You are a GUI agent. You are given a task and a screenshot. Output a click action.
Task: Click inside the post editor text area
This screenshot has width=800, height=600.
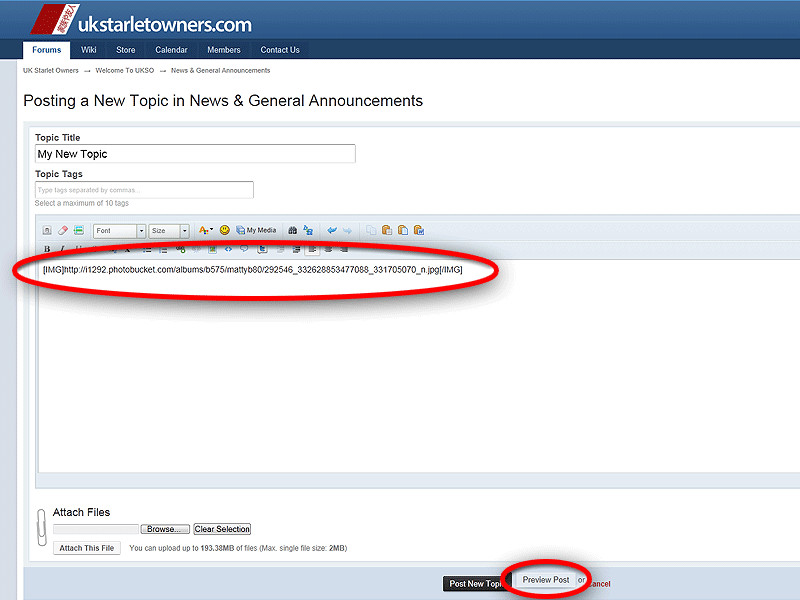[418, 367]
